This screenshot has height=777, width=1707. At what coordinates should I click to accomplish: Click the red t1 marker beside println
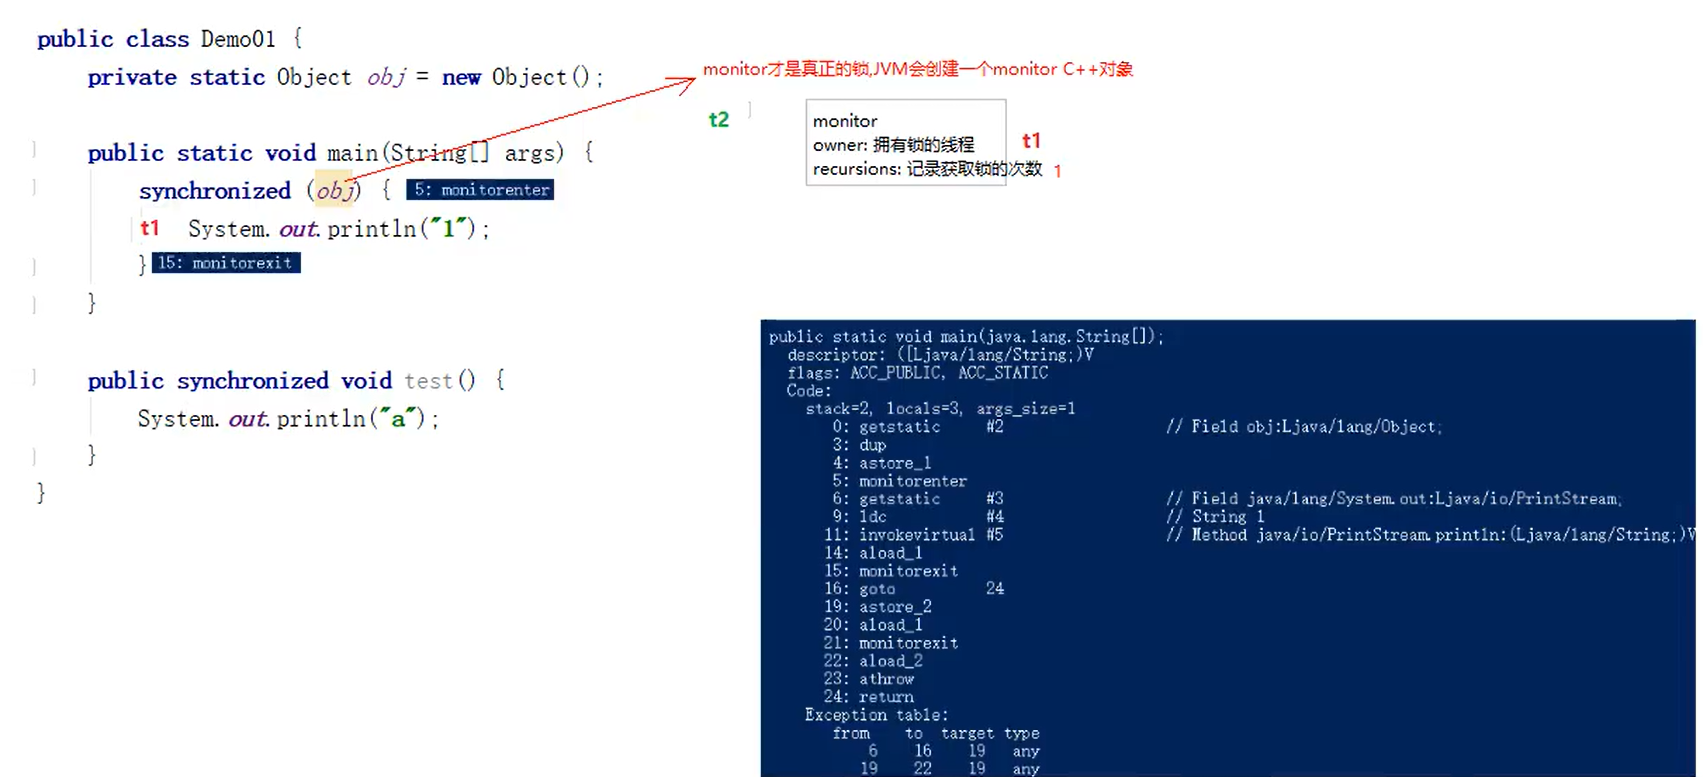150,228
